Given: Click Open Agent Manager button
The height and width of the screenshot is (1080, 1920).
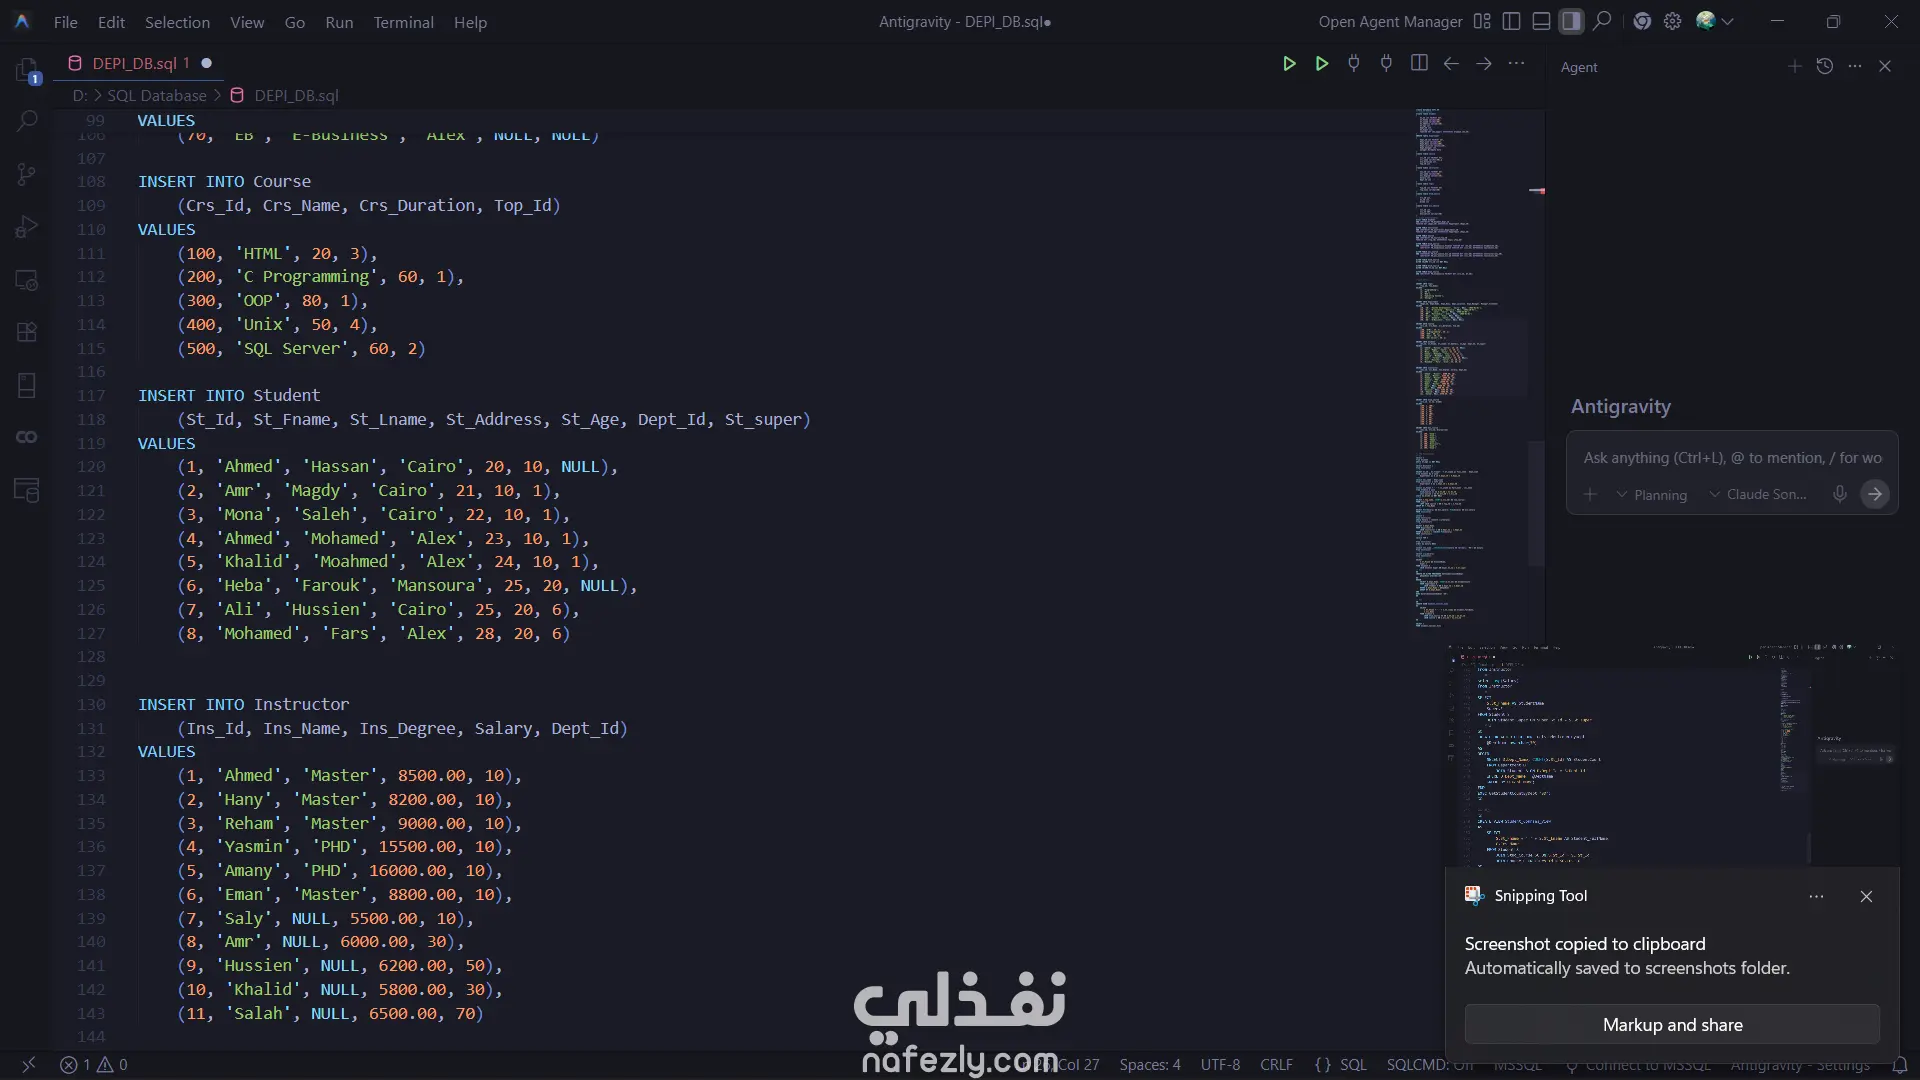Looking at the screenshot, I should tap(1390, 21).
